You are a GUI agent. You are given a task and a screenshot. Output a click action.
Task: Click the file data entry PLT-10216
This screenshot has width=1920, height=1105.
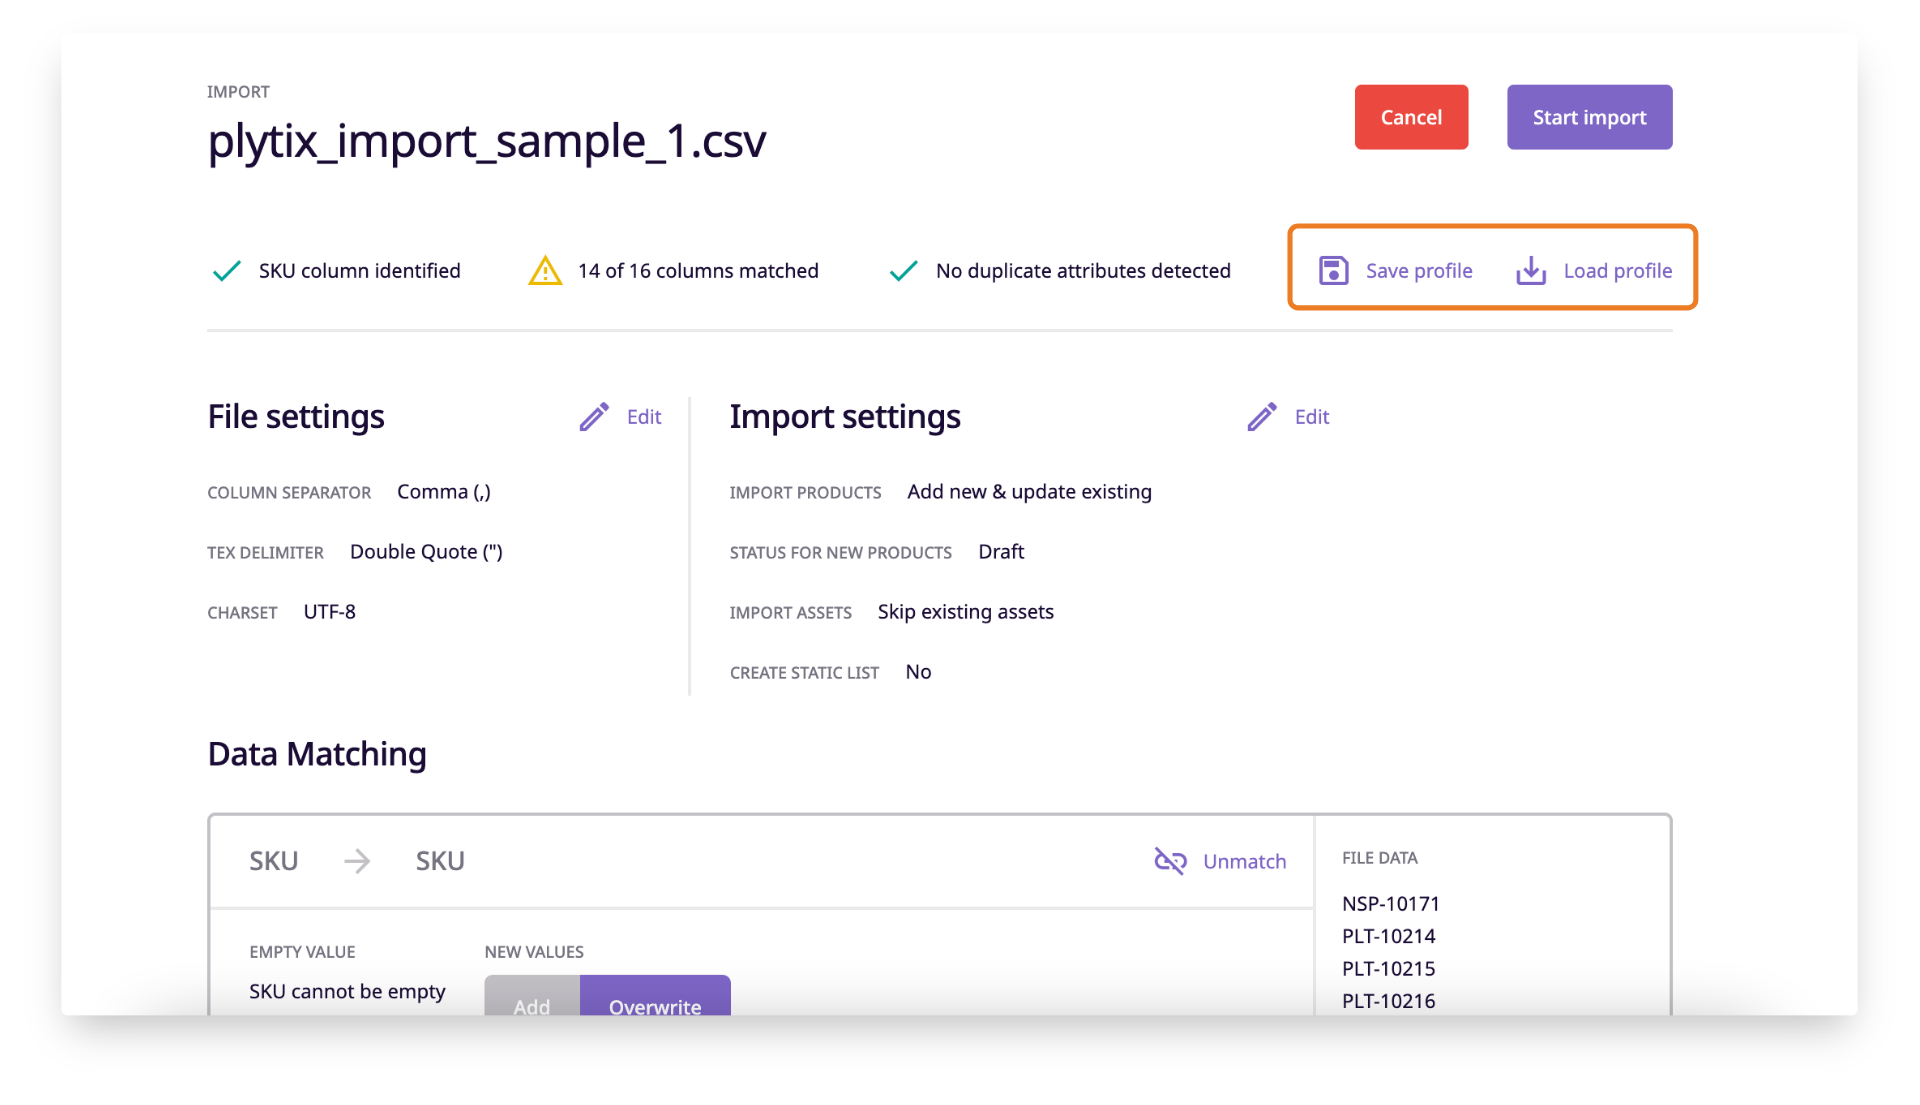tap(1388, 1001)
